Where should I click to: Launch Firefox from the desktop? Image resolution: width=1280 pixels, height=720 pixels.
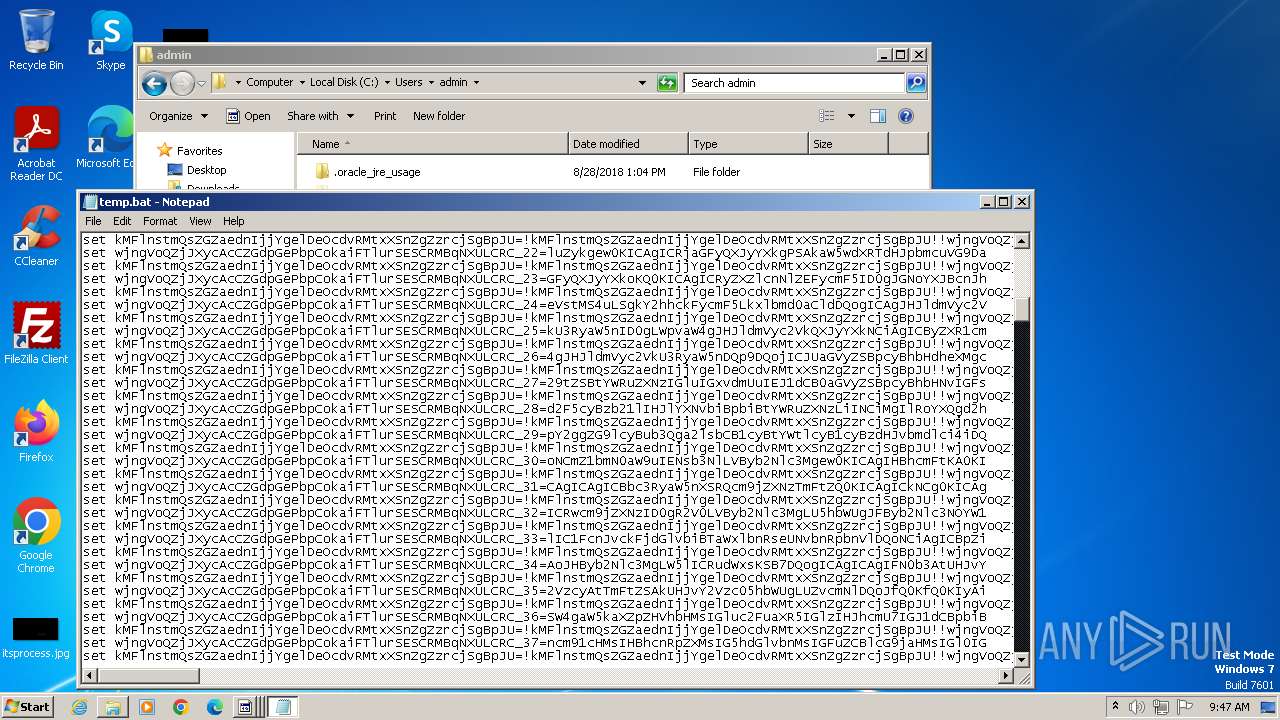pos(36,431)
